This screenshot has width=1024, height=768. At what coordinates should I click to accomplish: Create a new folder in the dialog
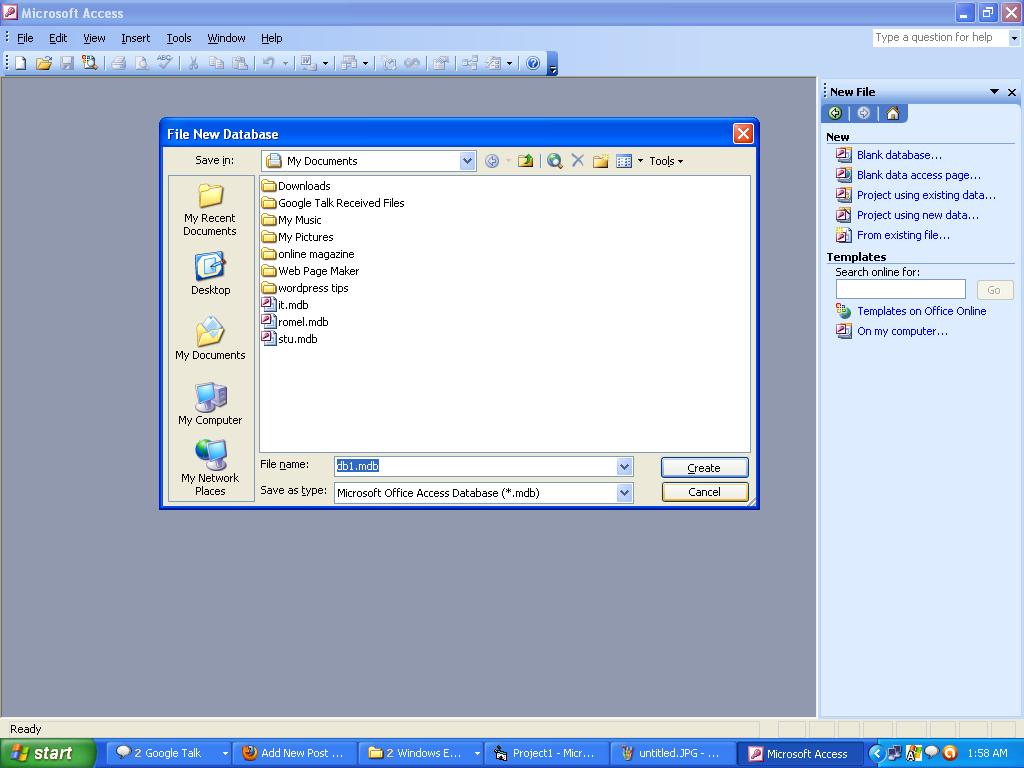pyautogui.click(x=601, y=161)
